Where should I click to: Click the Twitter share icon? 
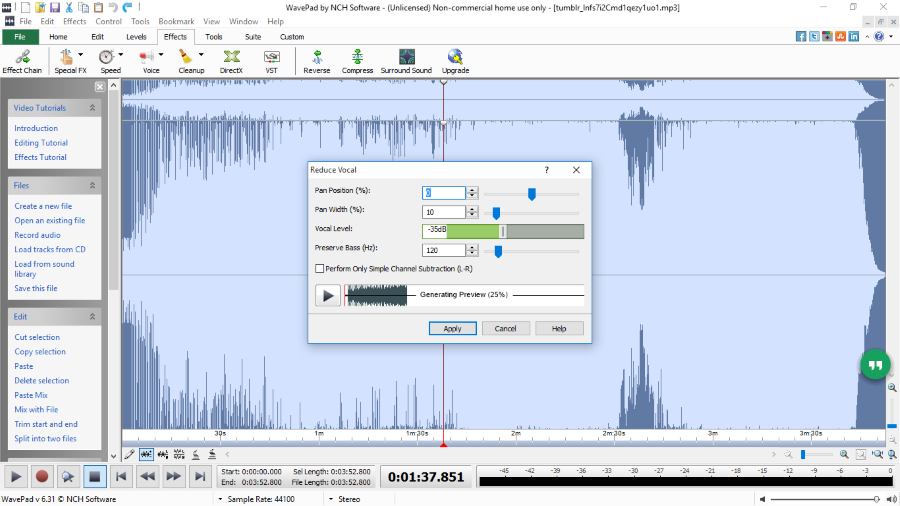(814, 36)
